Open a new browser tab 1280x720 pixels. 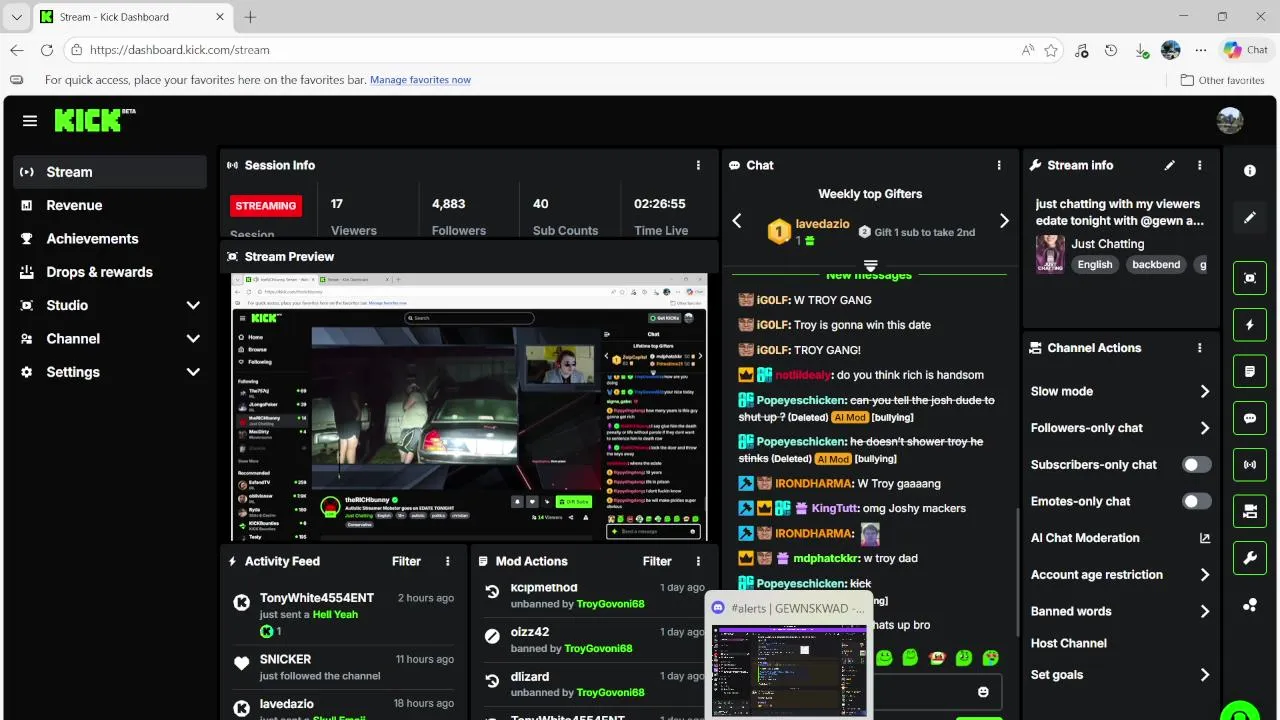[x=250, y=17]
